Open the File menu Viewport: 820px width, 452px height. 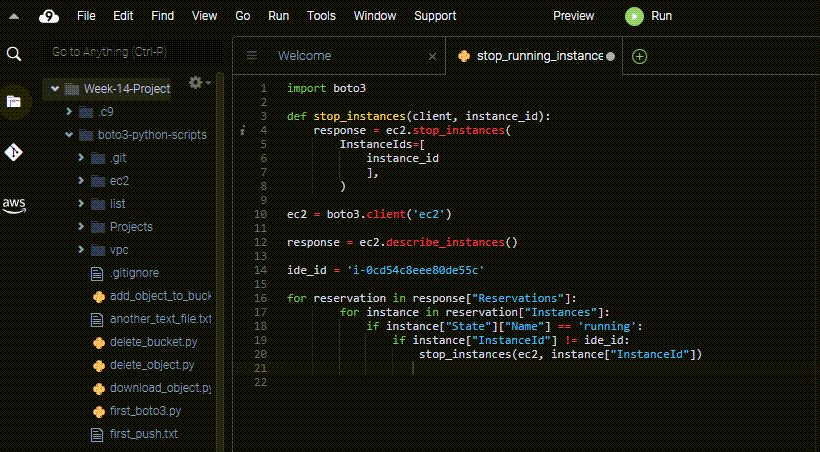tap(86, 16)
